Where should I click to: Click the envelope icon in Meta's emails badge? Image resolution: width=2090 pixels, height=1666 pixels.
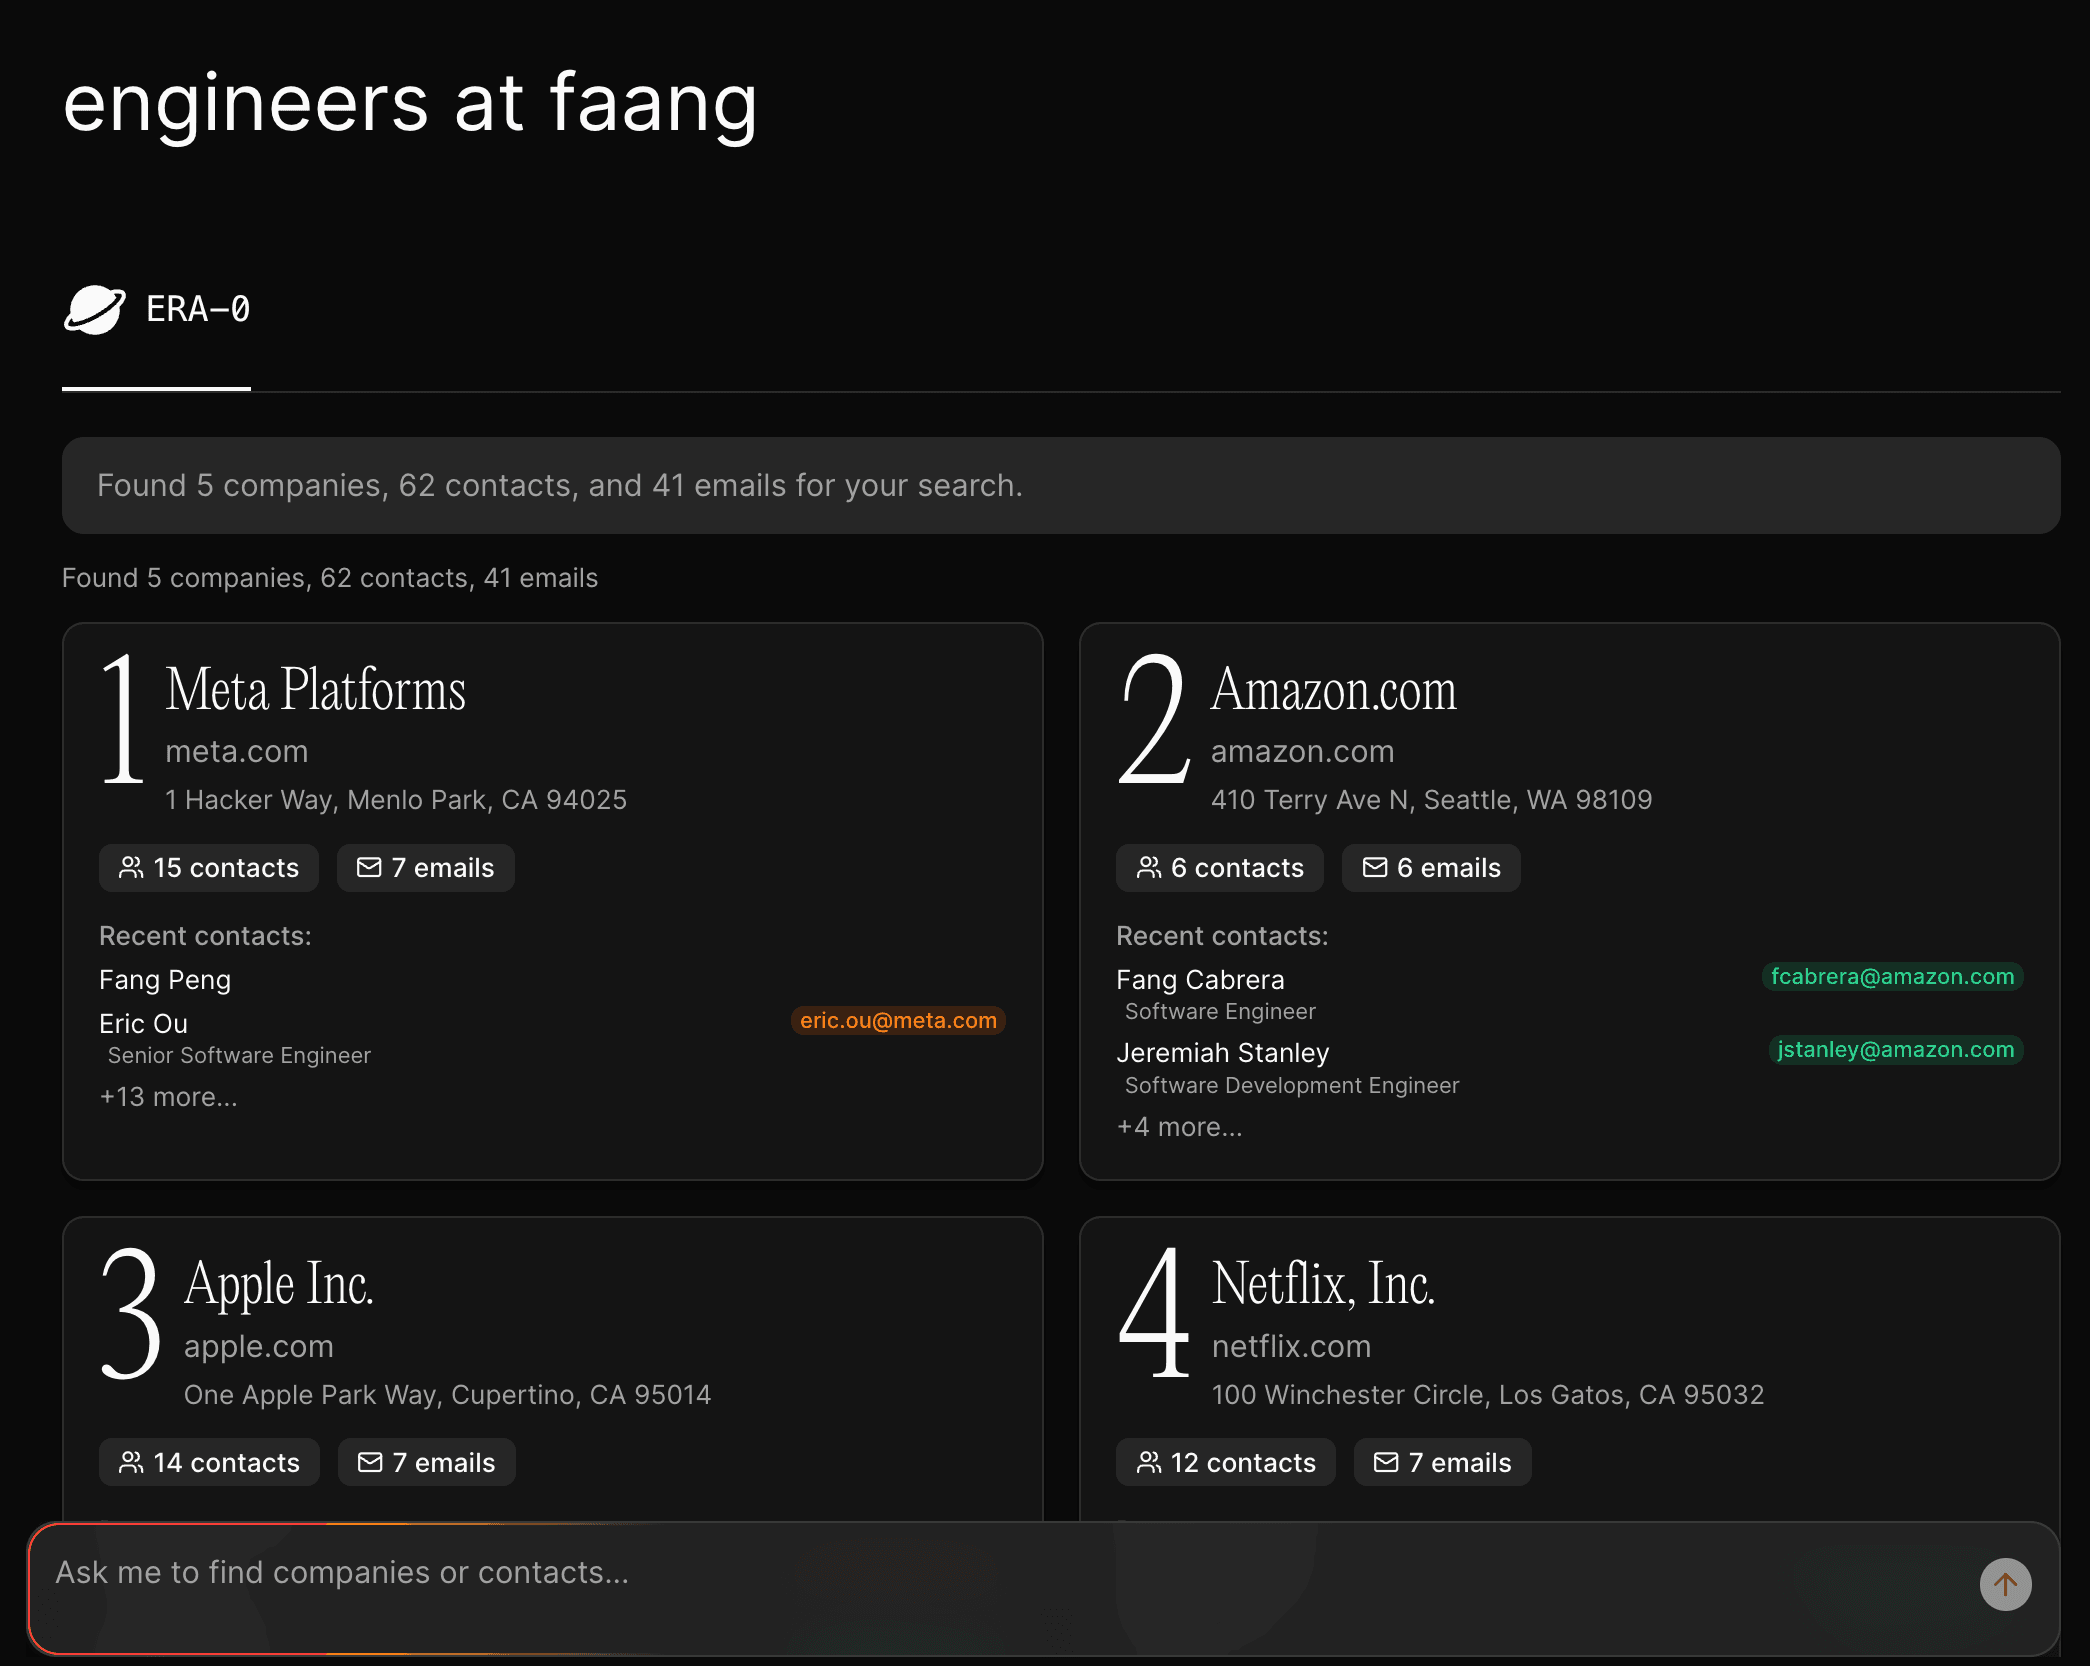[369, 867]
